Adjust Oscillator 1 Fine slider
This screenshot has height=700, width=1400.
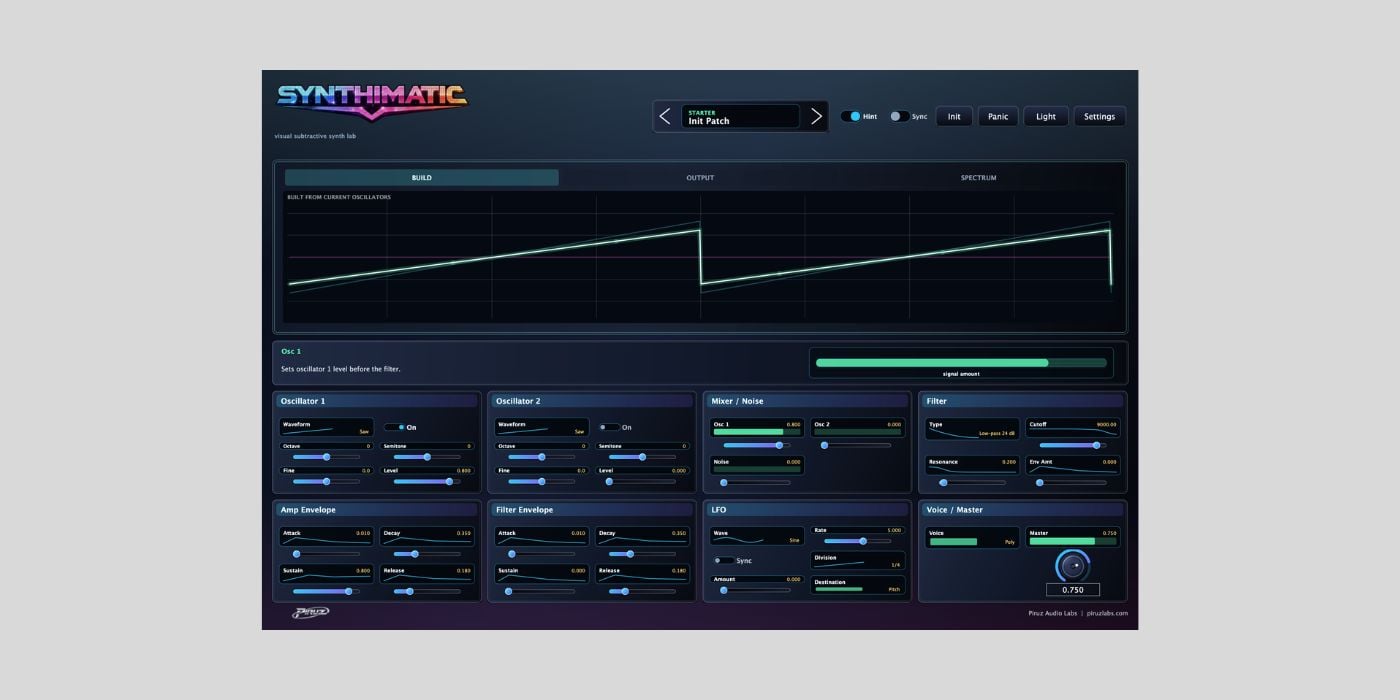326,481
